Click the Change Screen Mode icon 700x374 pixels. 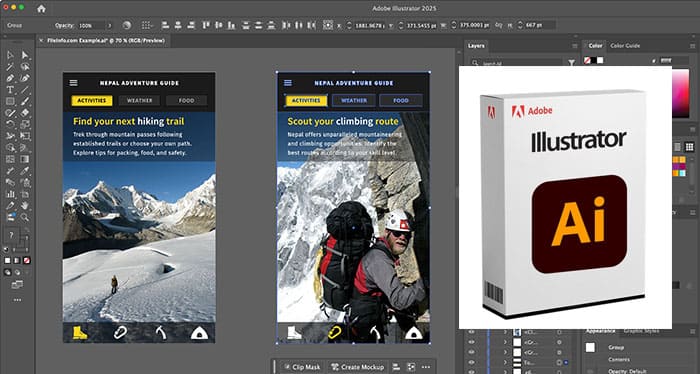point(17,284)
